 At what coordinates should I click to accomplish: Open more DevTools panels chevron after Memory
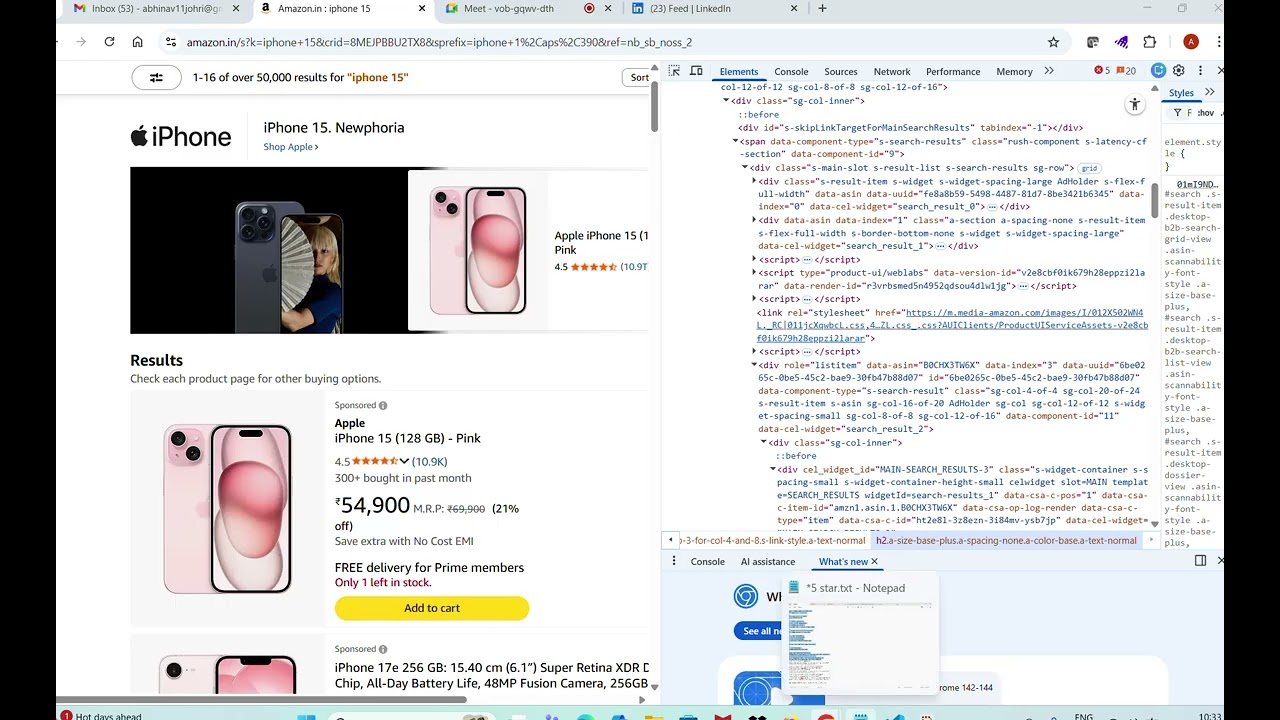coord(1049,71)
